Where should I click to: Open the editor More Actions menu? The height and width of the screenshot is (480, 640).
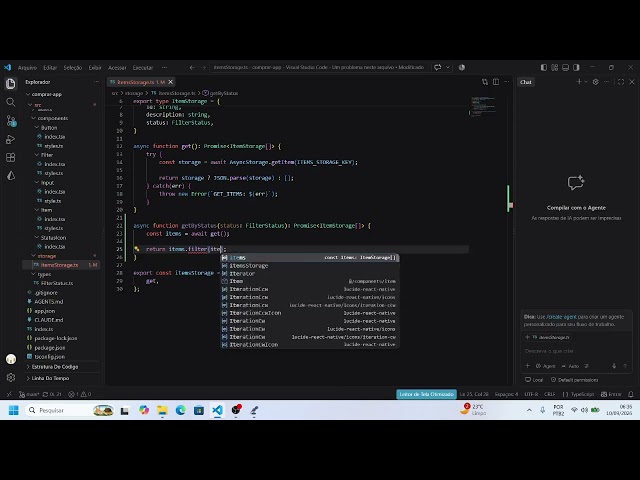click(507, 82)
